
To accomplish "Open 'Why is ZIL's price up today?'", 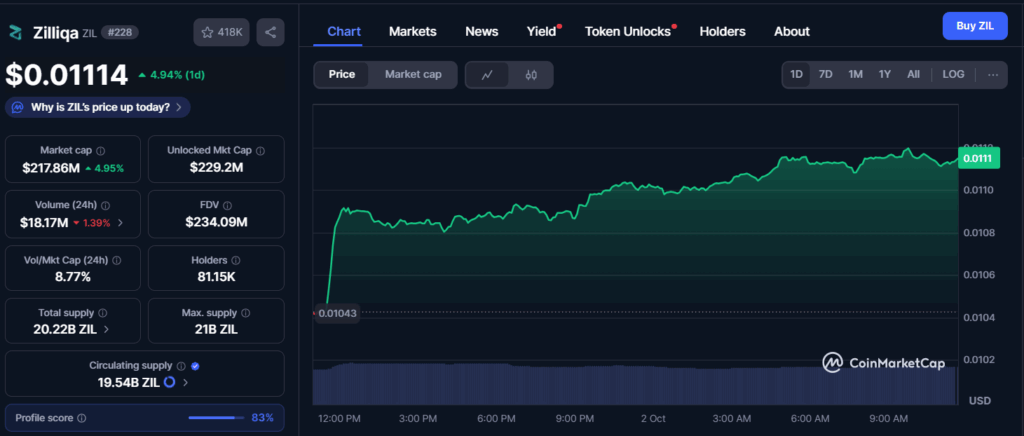I will tap(98, 107).
